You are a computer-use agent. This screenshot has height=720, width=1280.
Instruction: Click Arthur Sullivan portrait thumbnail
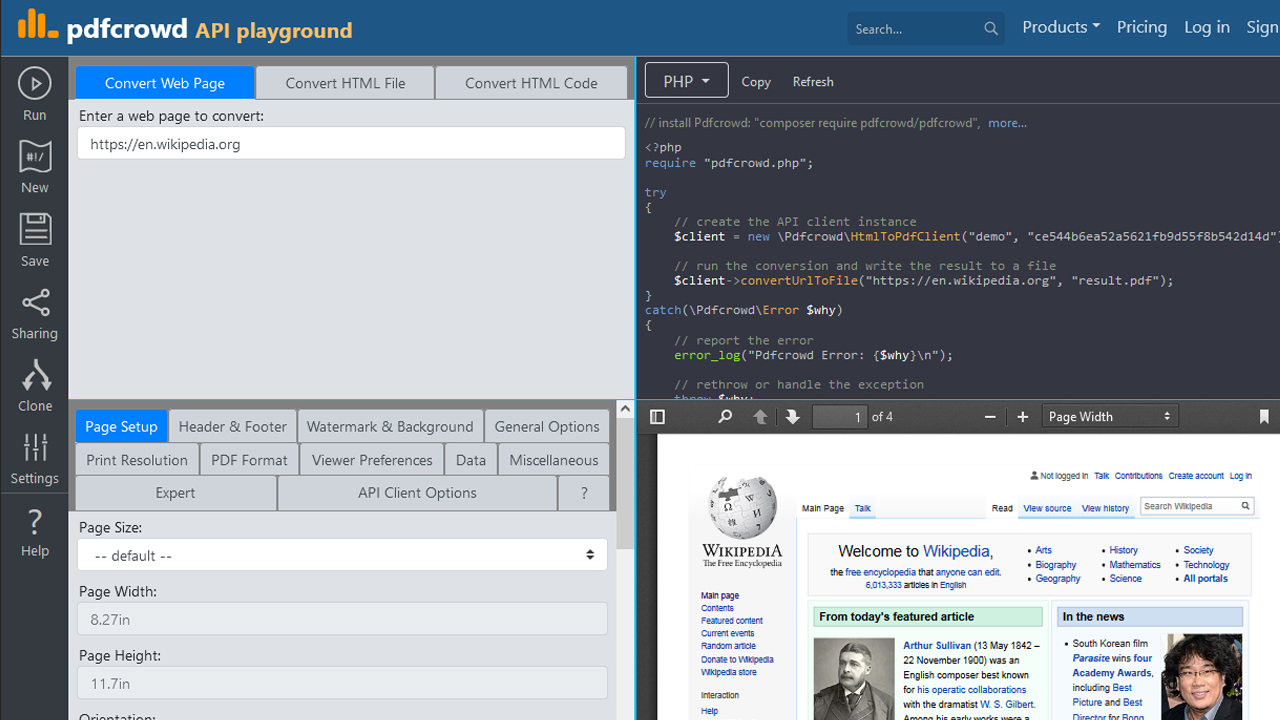(854, 679)
